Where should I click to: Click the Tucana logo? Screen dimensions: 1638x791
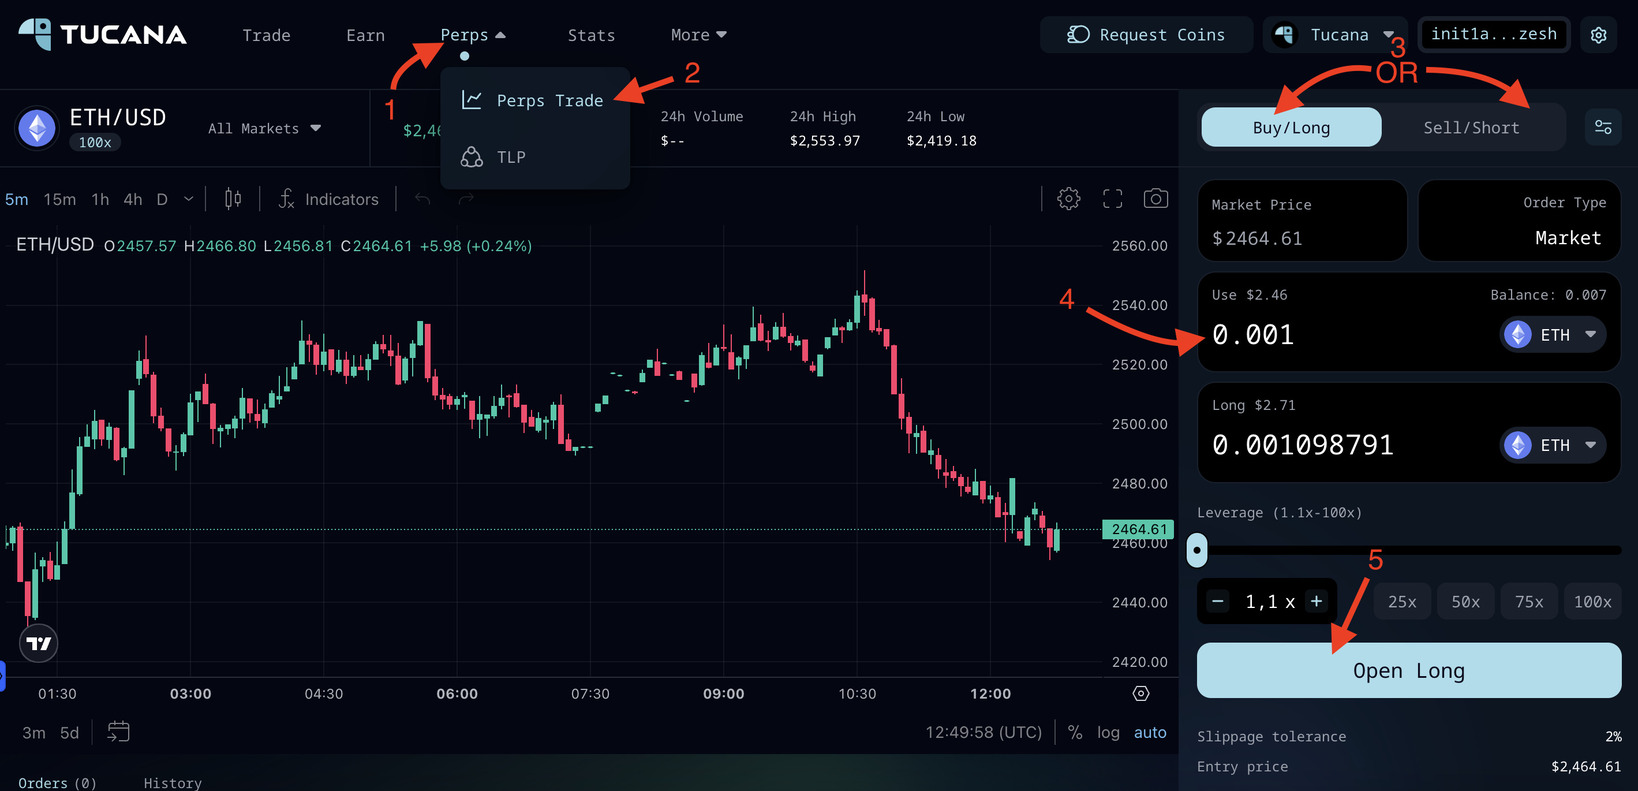[x=102, y=34]
